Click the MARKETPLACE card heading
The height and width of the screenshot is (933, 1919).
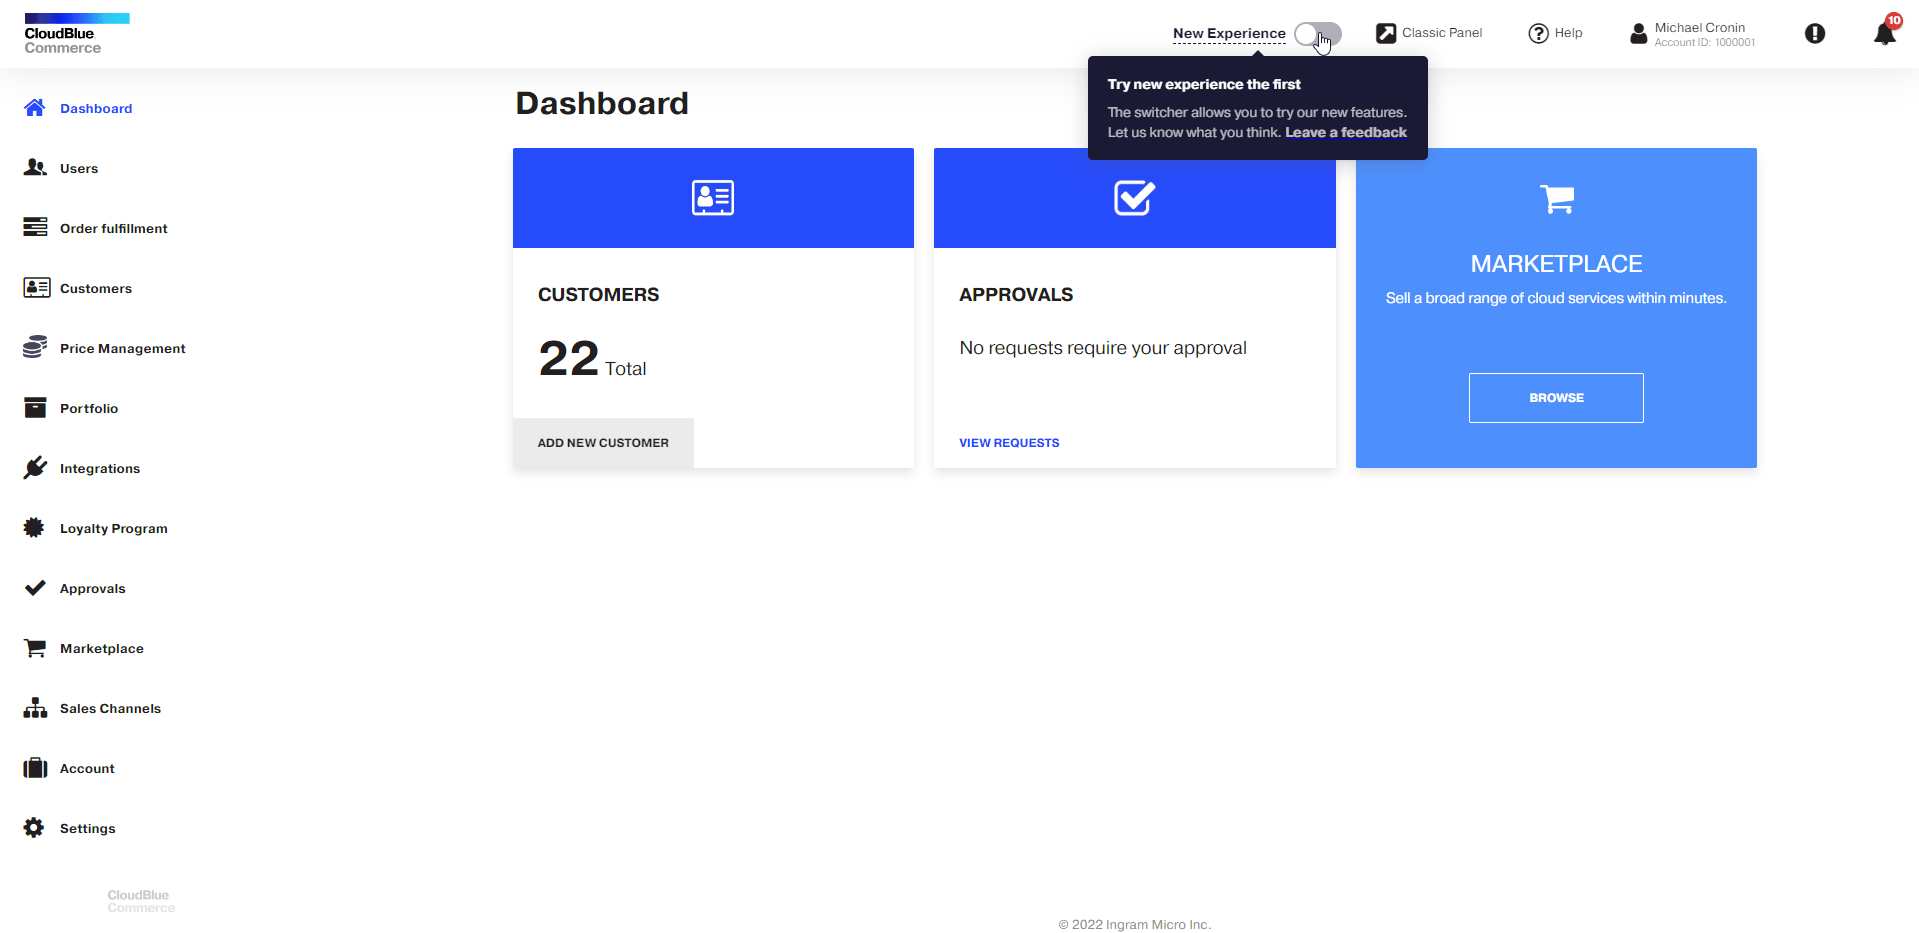tap(1556, 264)
